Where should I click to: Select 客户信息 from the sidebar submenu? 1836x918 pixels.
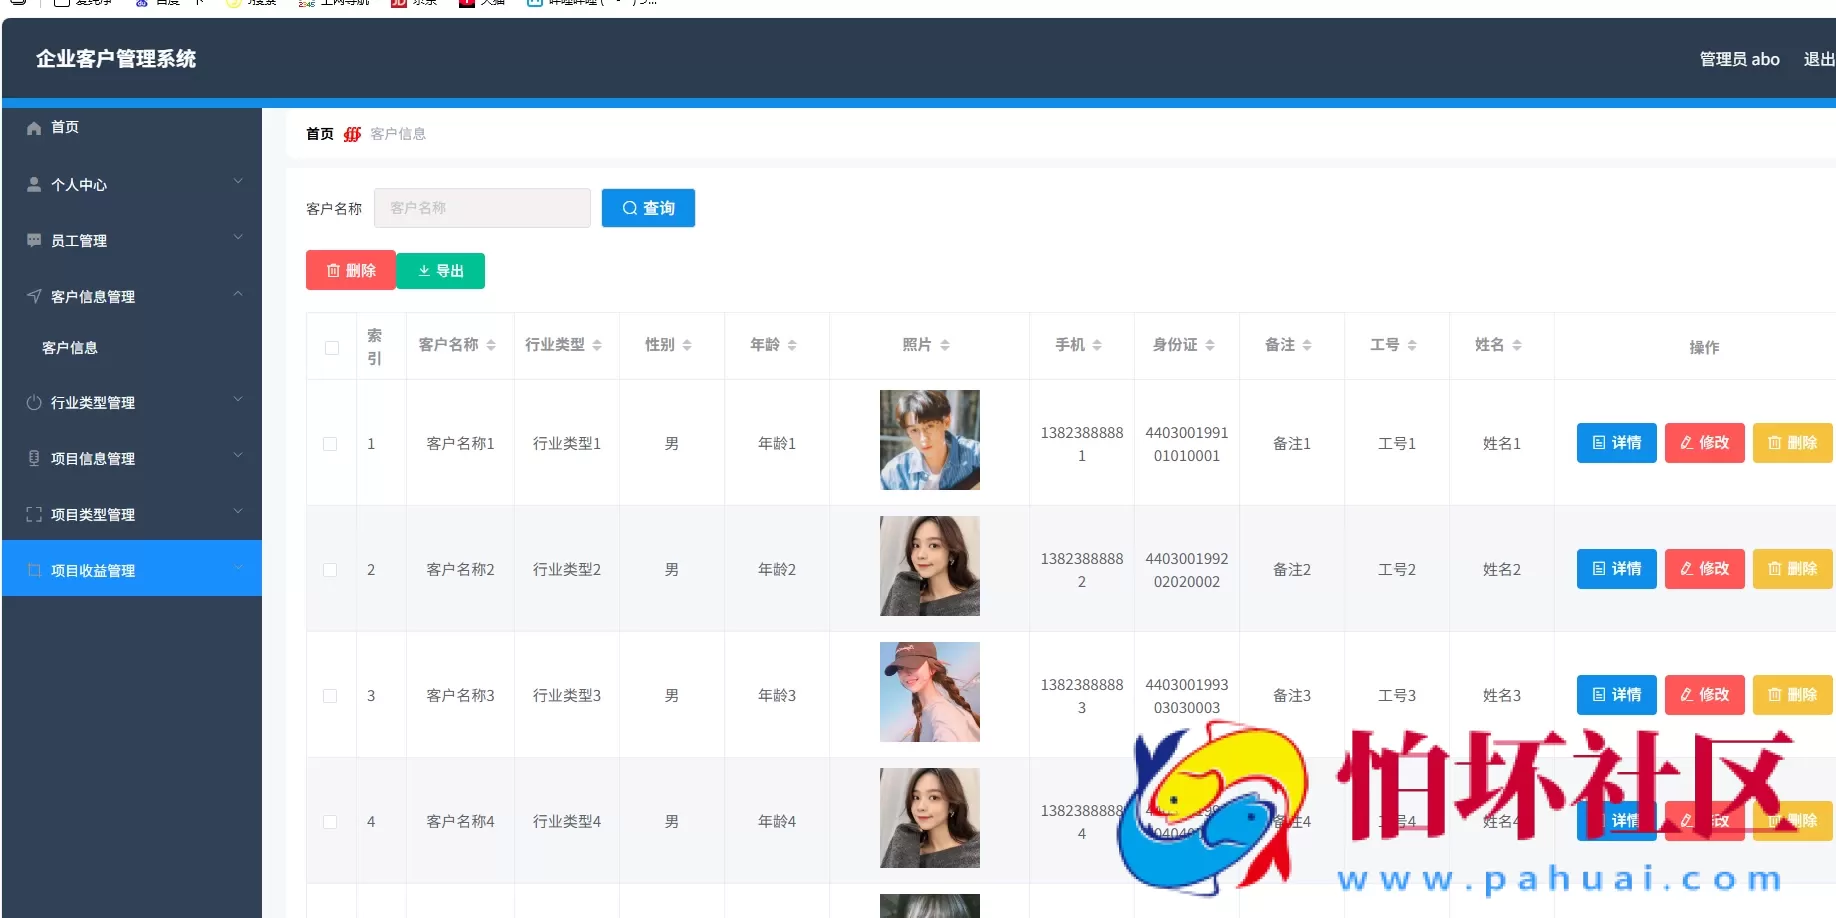(69, 348)
